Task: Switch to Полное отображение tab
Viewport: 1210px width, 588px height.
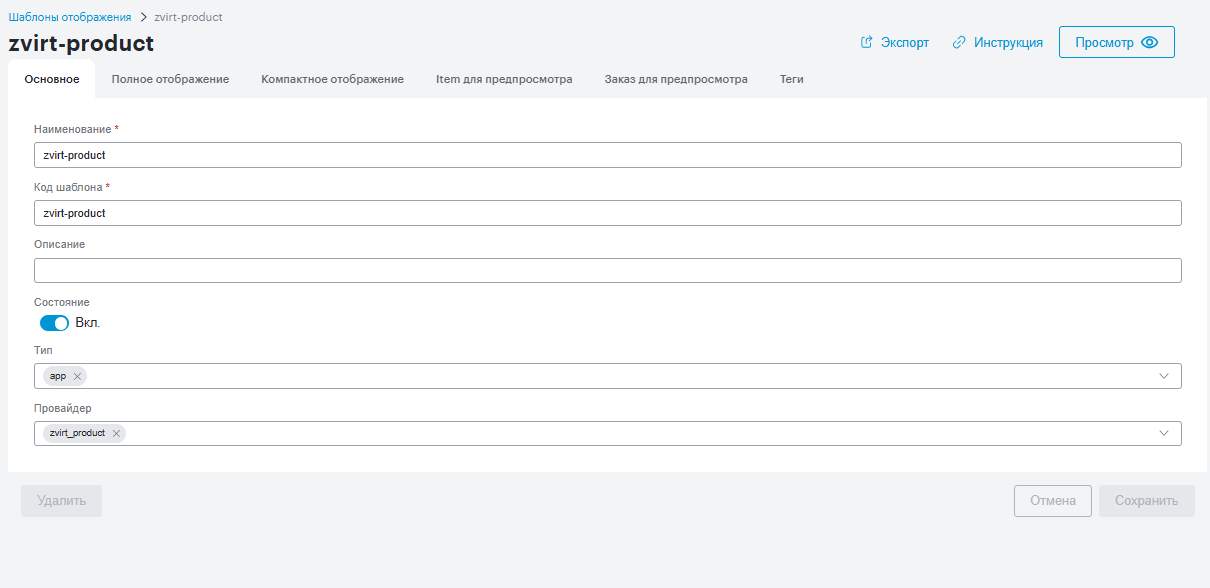Action: tap(170, 79)
